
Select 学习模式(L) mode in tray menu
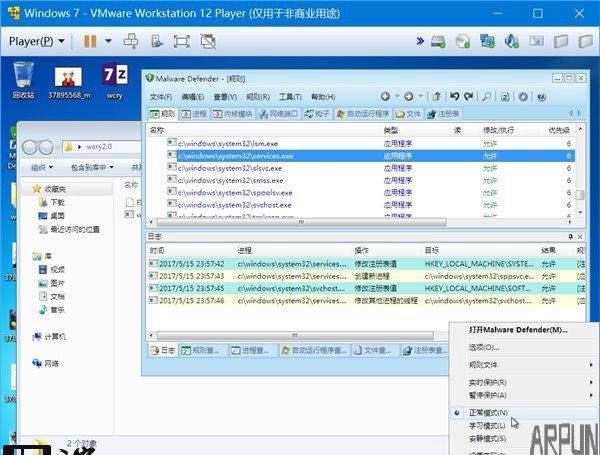(x=489, y=427)
